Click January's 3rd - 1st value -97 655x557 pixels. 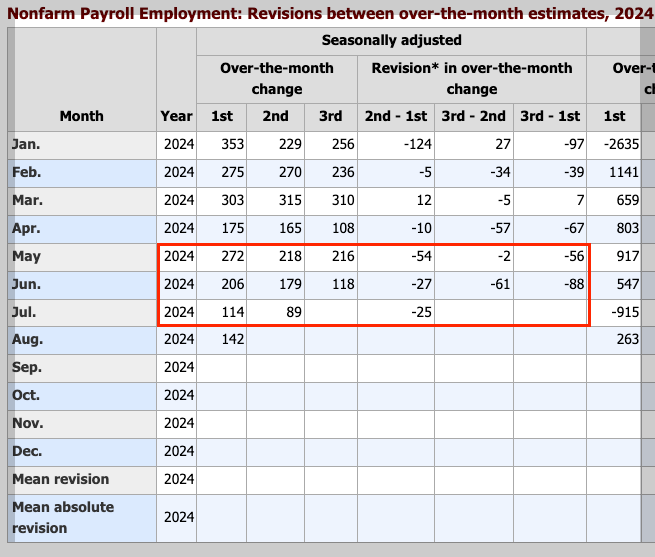click(574, 144)
